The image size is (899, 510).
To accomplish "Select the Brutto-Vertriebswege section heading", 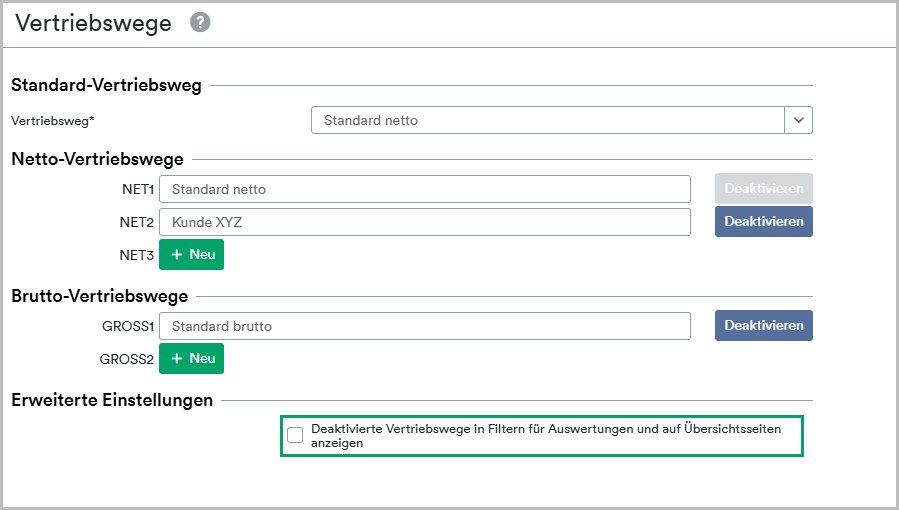I will (100, 296).
